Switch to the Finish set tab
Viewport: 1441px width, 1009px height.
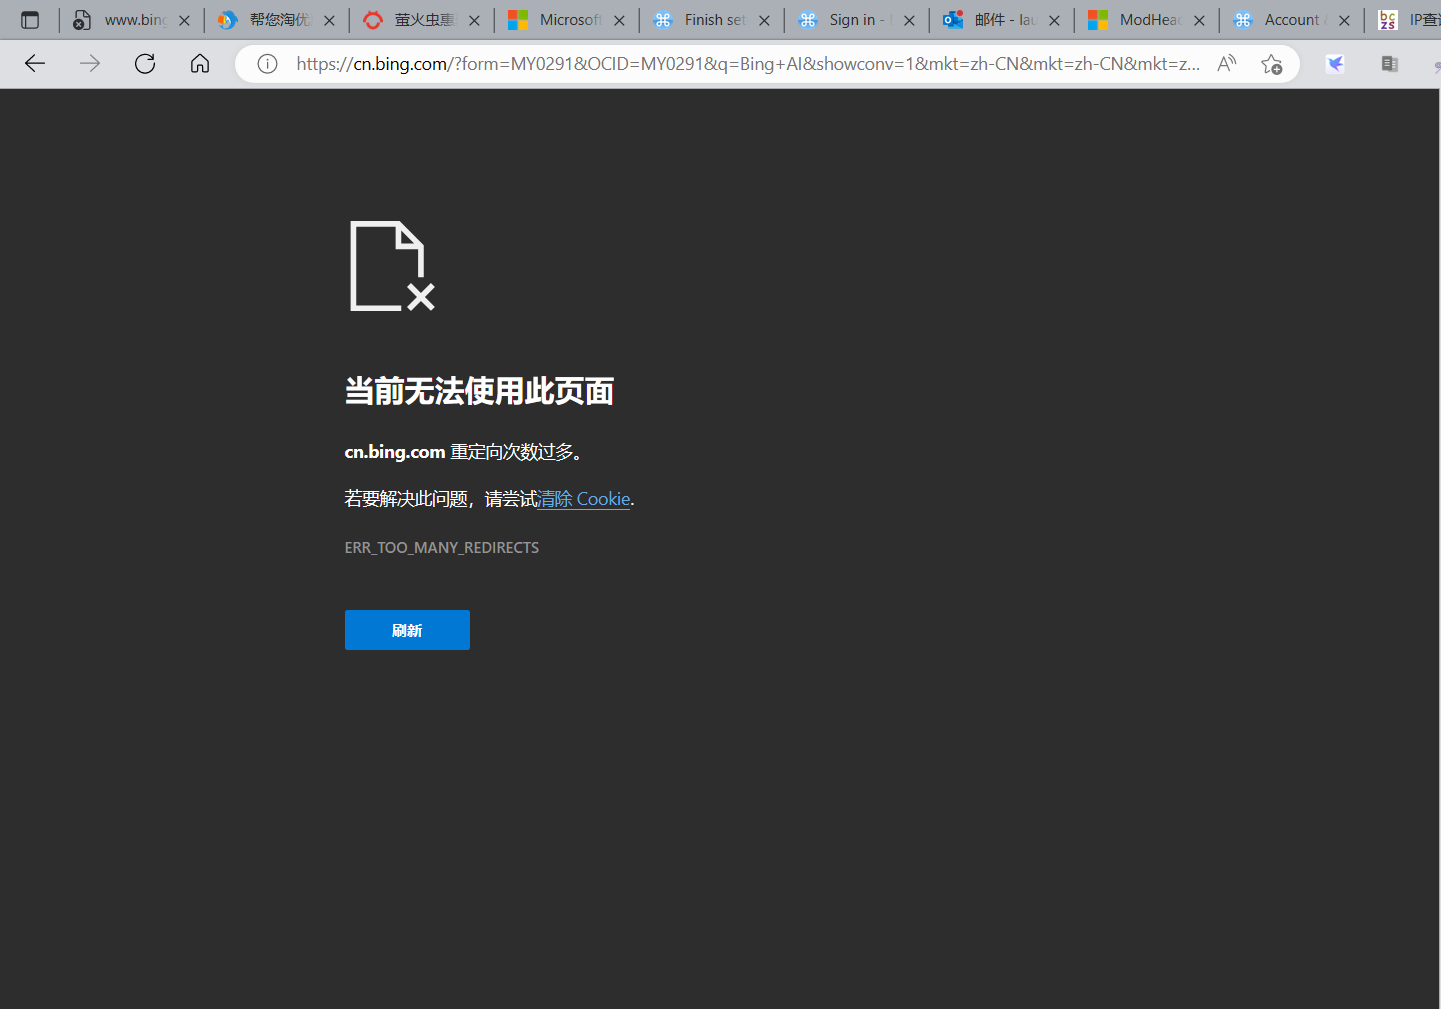point(710,20)
